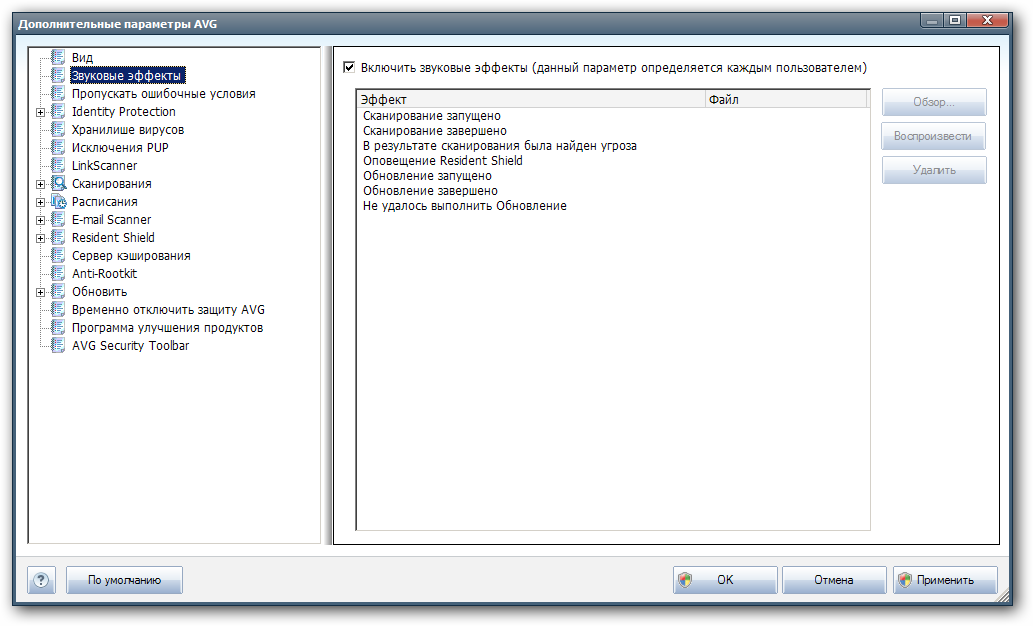Click the Anti-Rootkit tree icon
1033x626 pixels.
pyautogui.click(x=58, y=273)
